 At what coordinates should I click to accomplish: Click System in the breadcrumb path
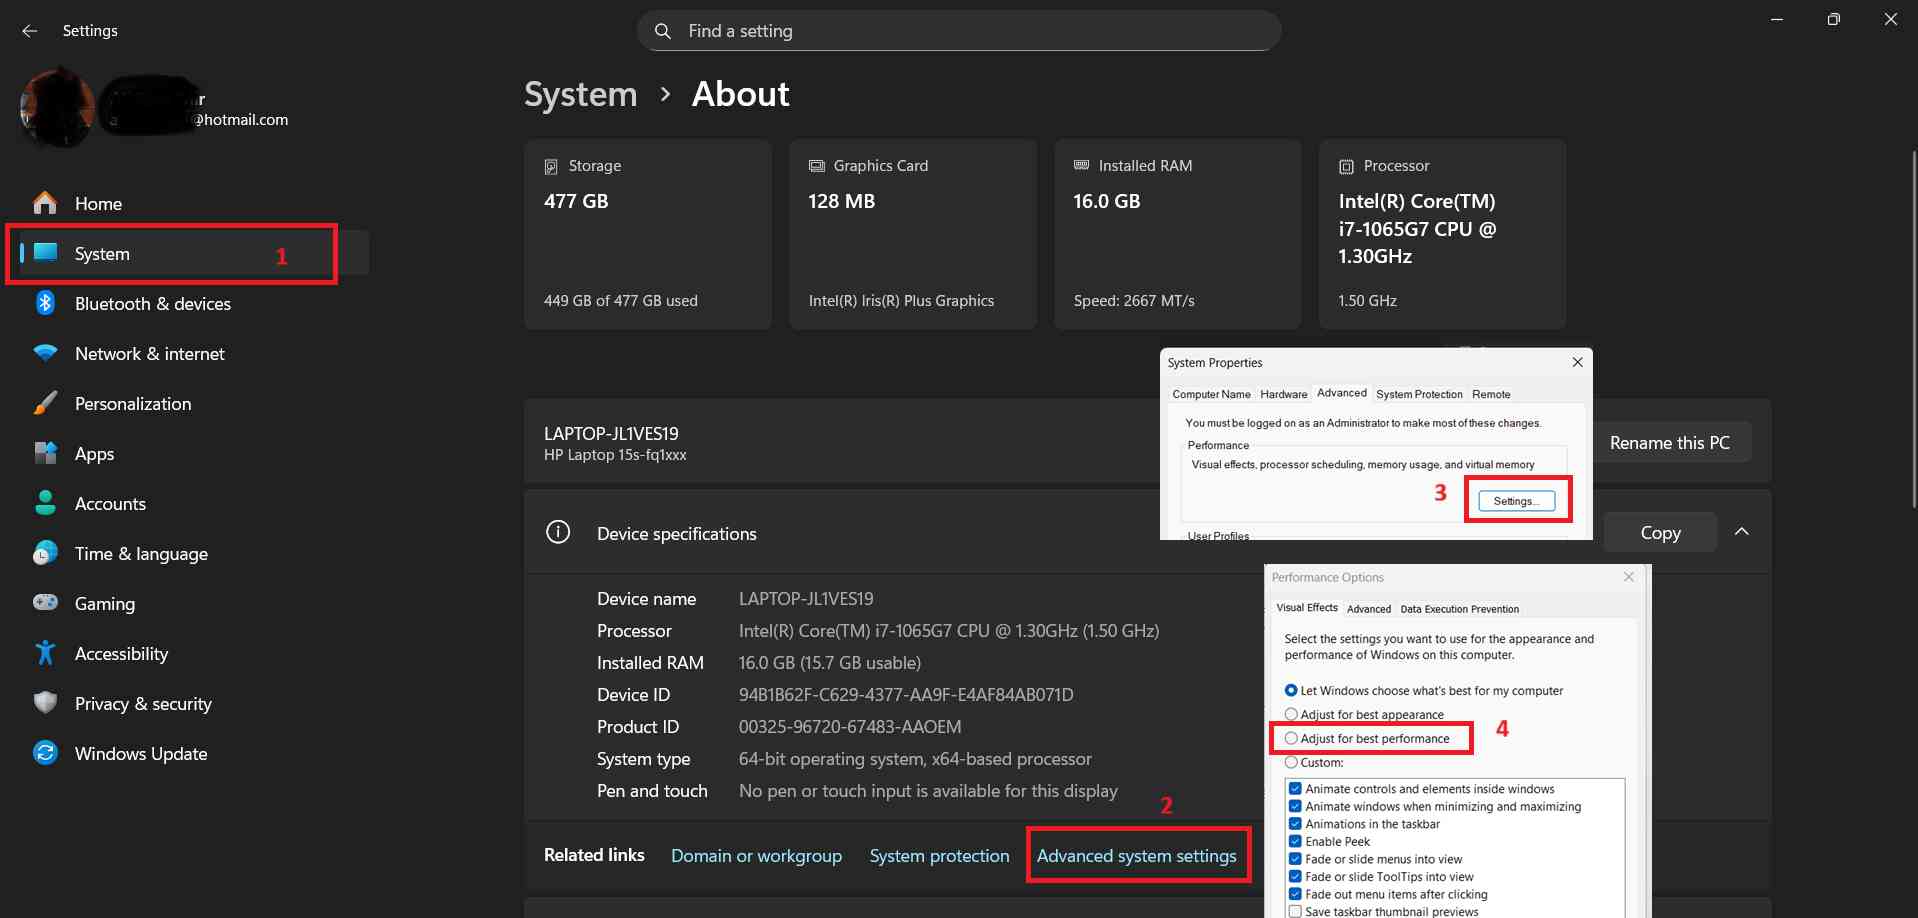coord(580,94)
